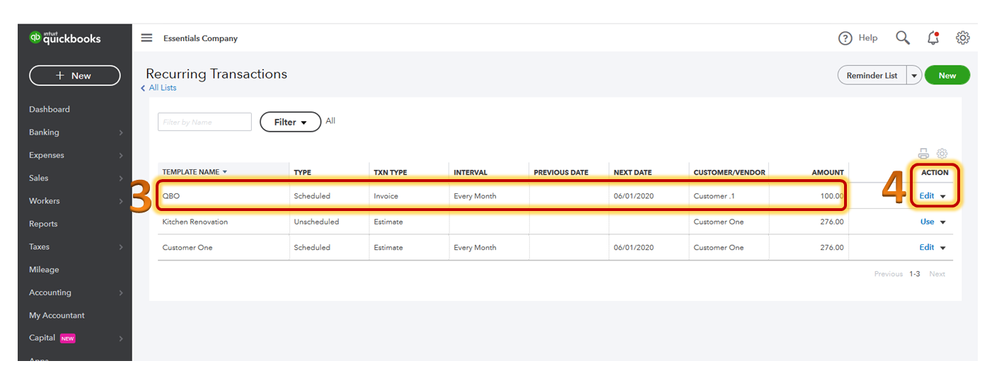Open action dropdown arrow for QBO row
This screenshot has height=381, width=999.
[943, 197]
